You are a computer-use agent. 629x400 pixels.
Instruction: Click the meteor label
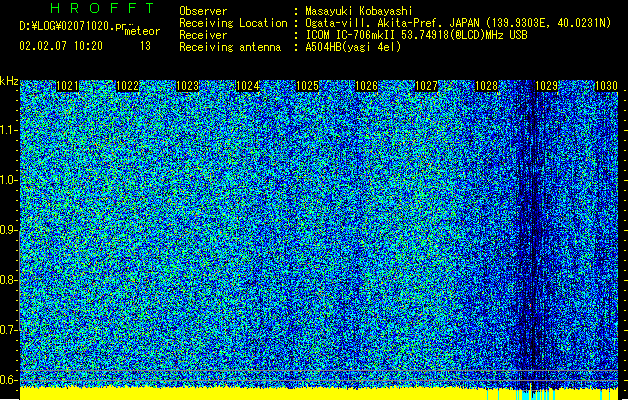click(x=142, y=31)
